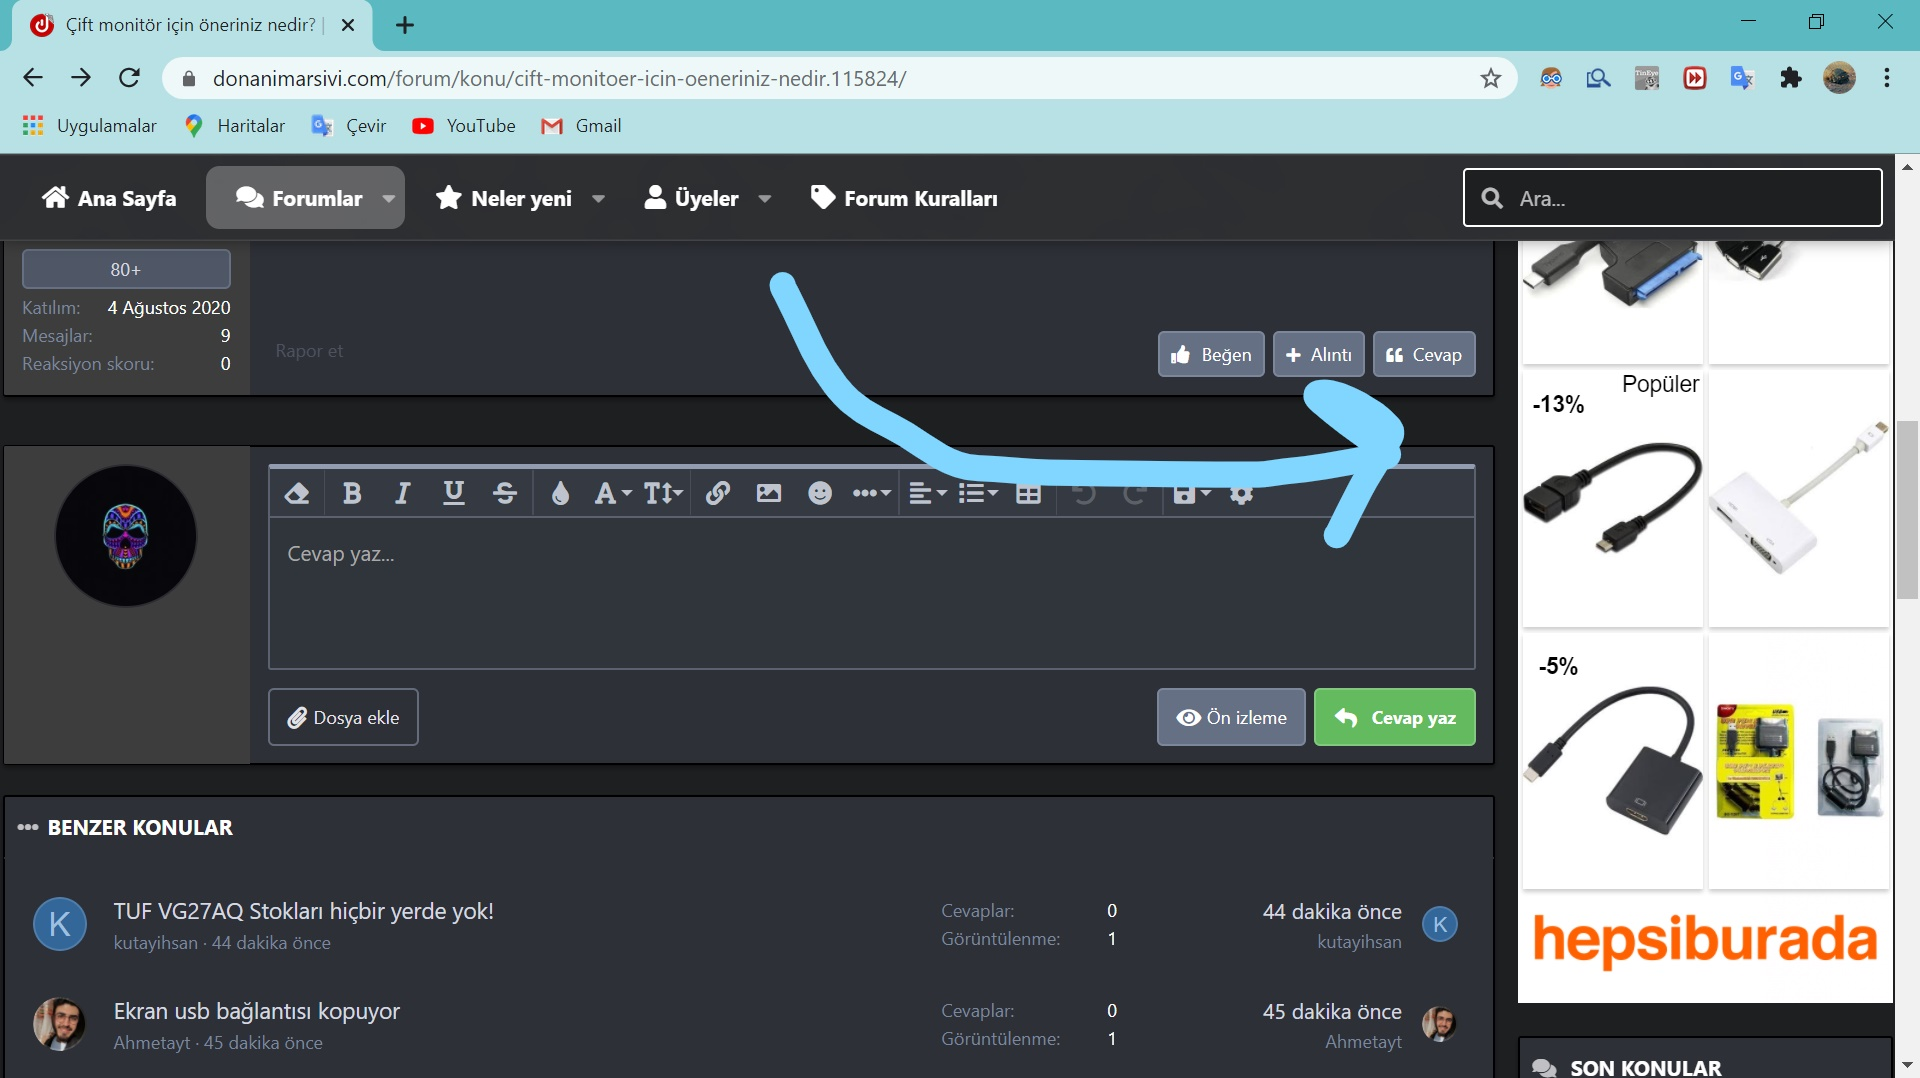
Task: Open the 'Haritalar' maps bookmark
Action: pyautogui.click(x=236, y=126)
